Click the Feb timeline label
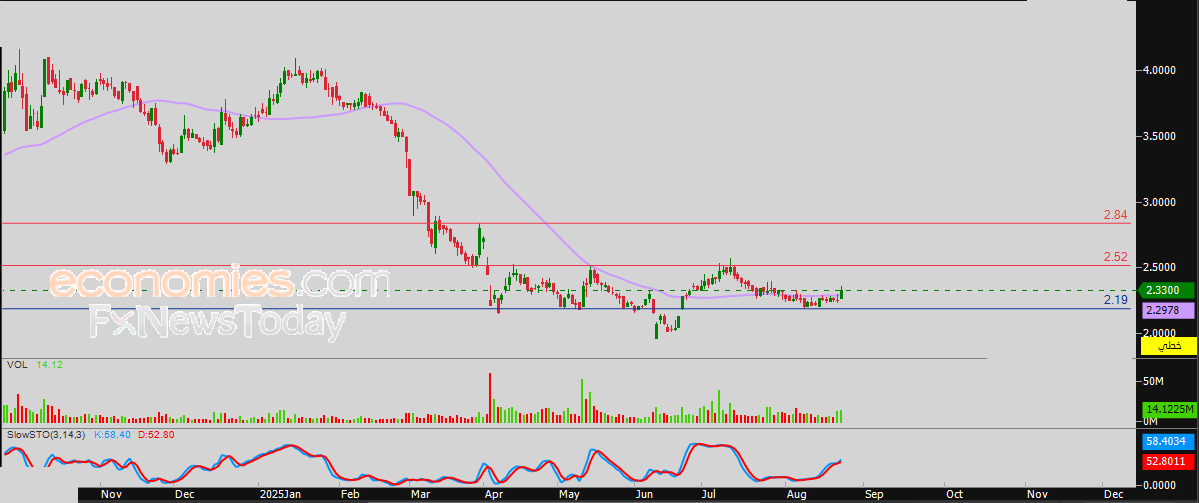Viewport: 1199px width, 503px height. click(x=349, y=495)
